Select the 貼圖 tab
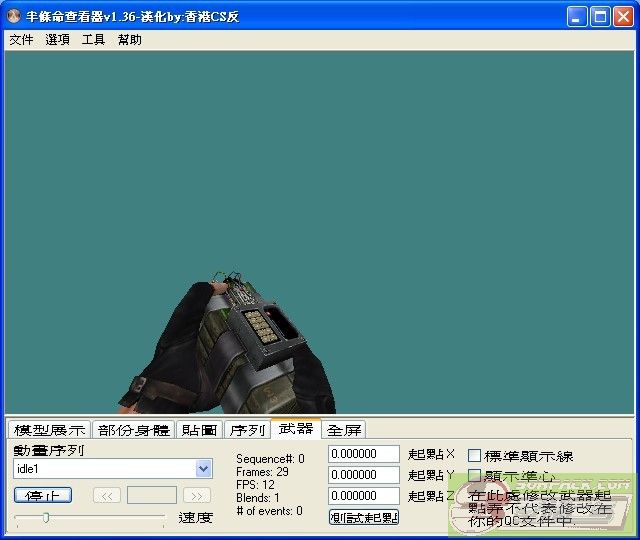 (x=199, y=430)
